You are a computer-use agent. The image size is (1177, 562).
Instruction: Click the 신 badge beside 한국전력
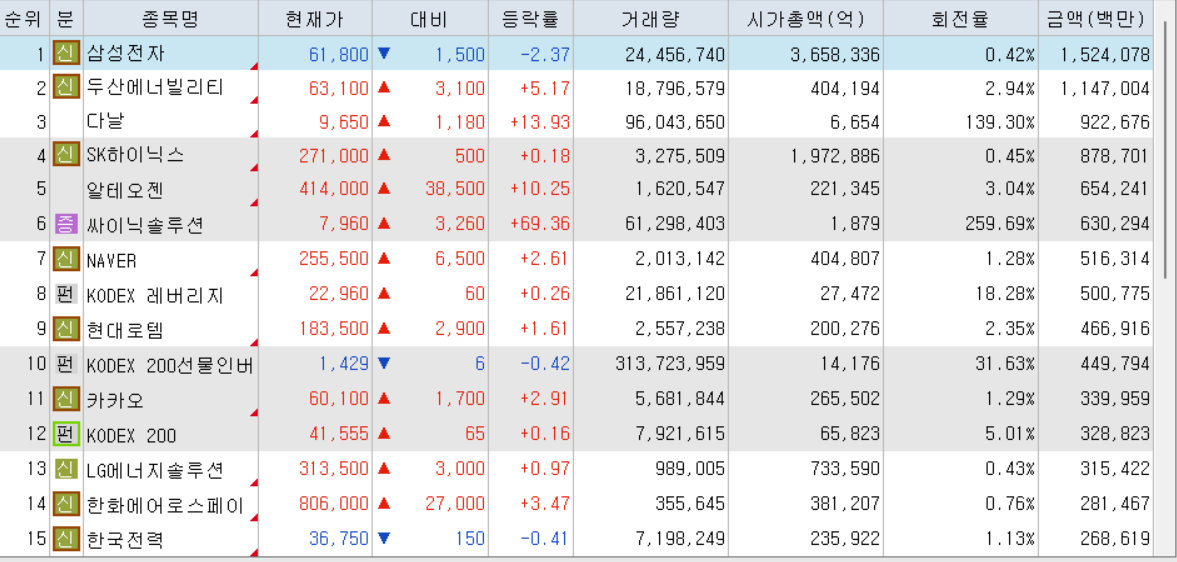pos(66,539)
